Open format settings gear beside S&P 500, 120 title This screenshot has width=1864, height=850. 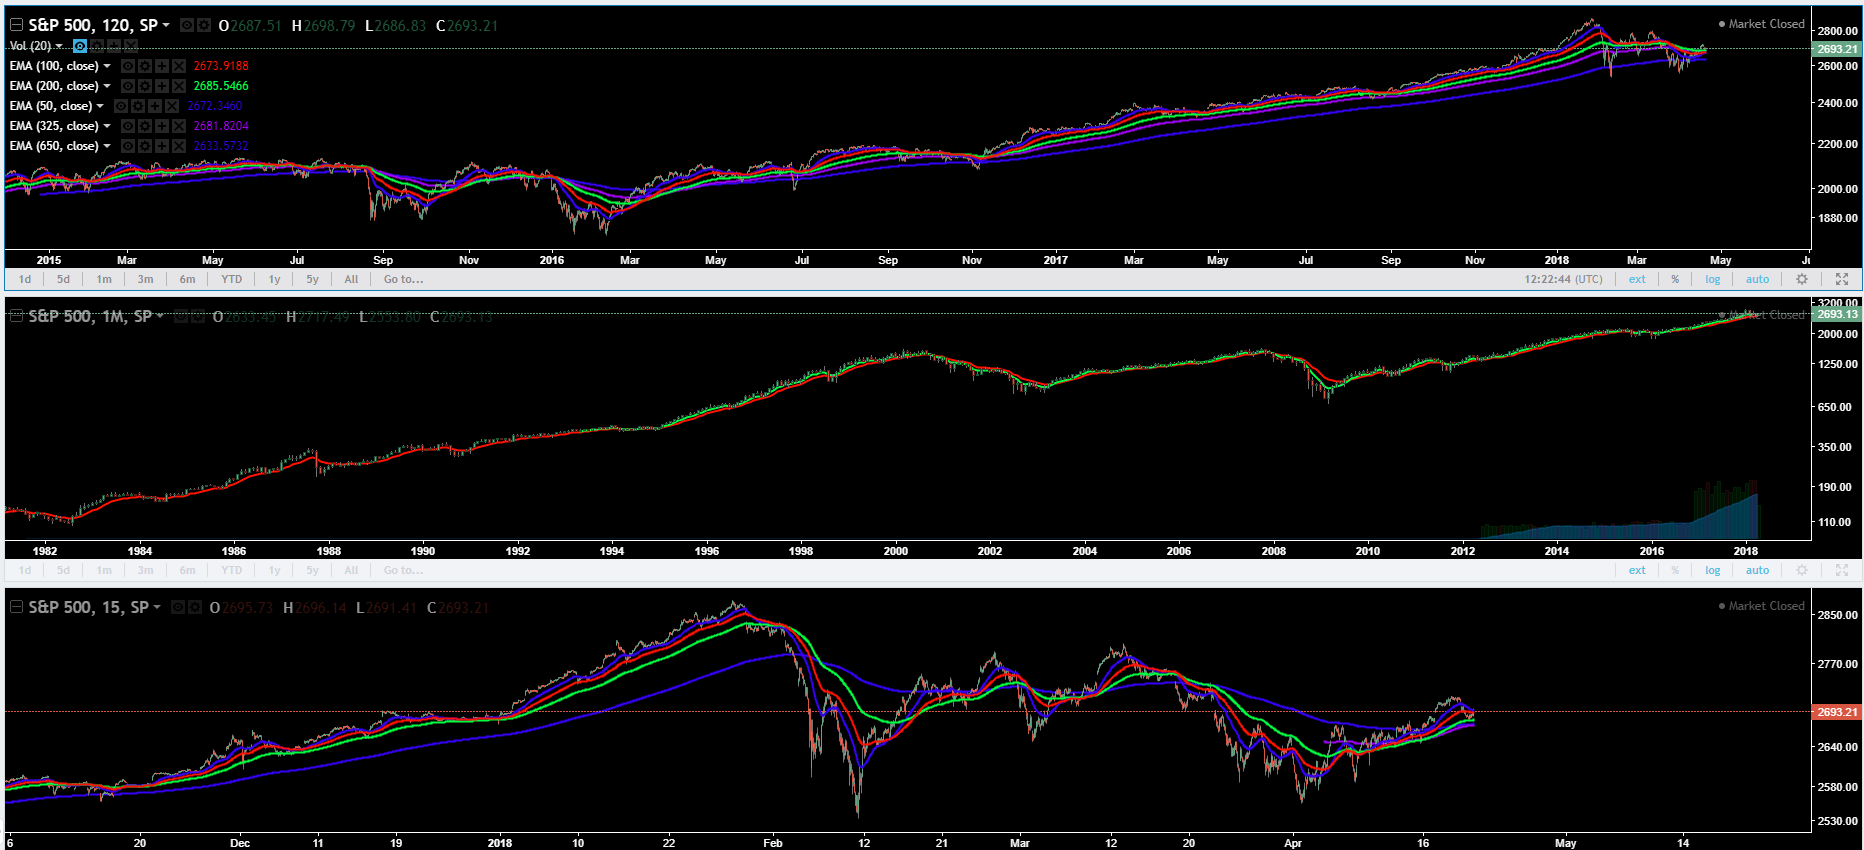pos(203,25)
